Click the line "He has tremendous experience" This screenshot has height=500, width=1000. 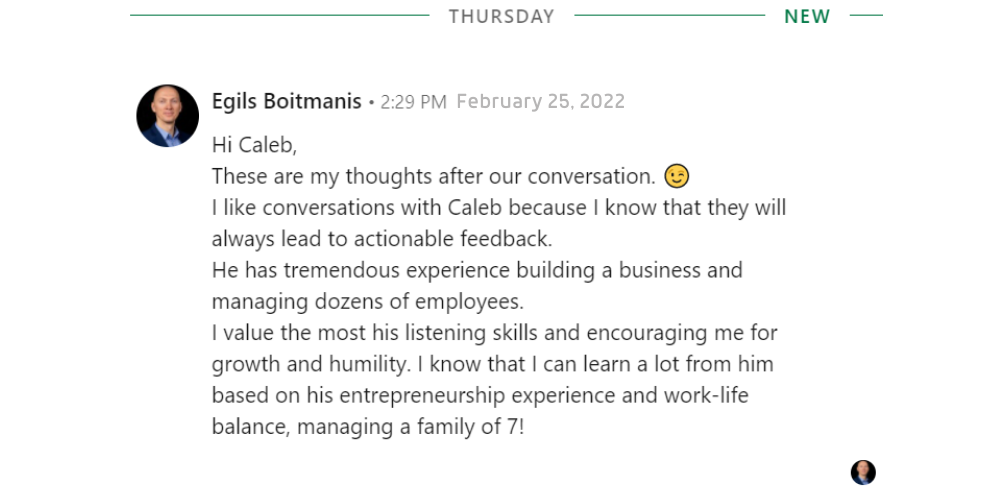tap(477, 270)
